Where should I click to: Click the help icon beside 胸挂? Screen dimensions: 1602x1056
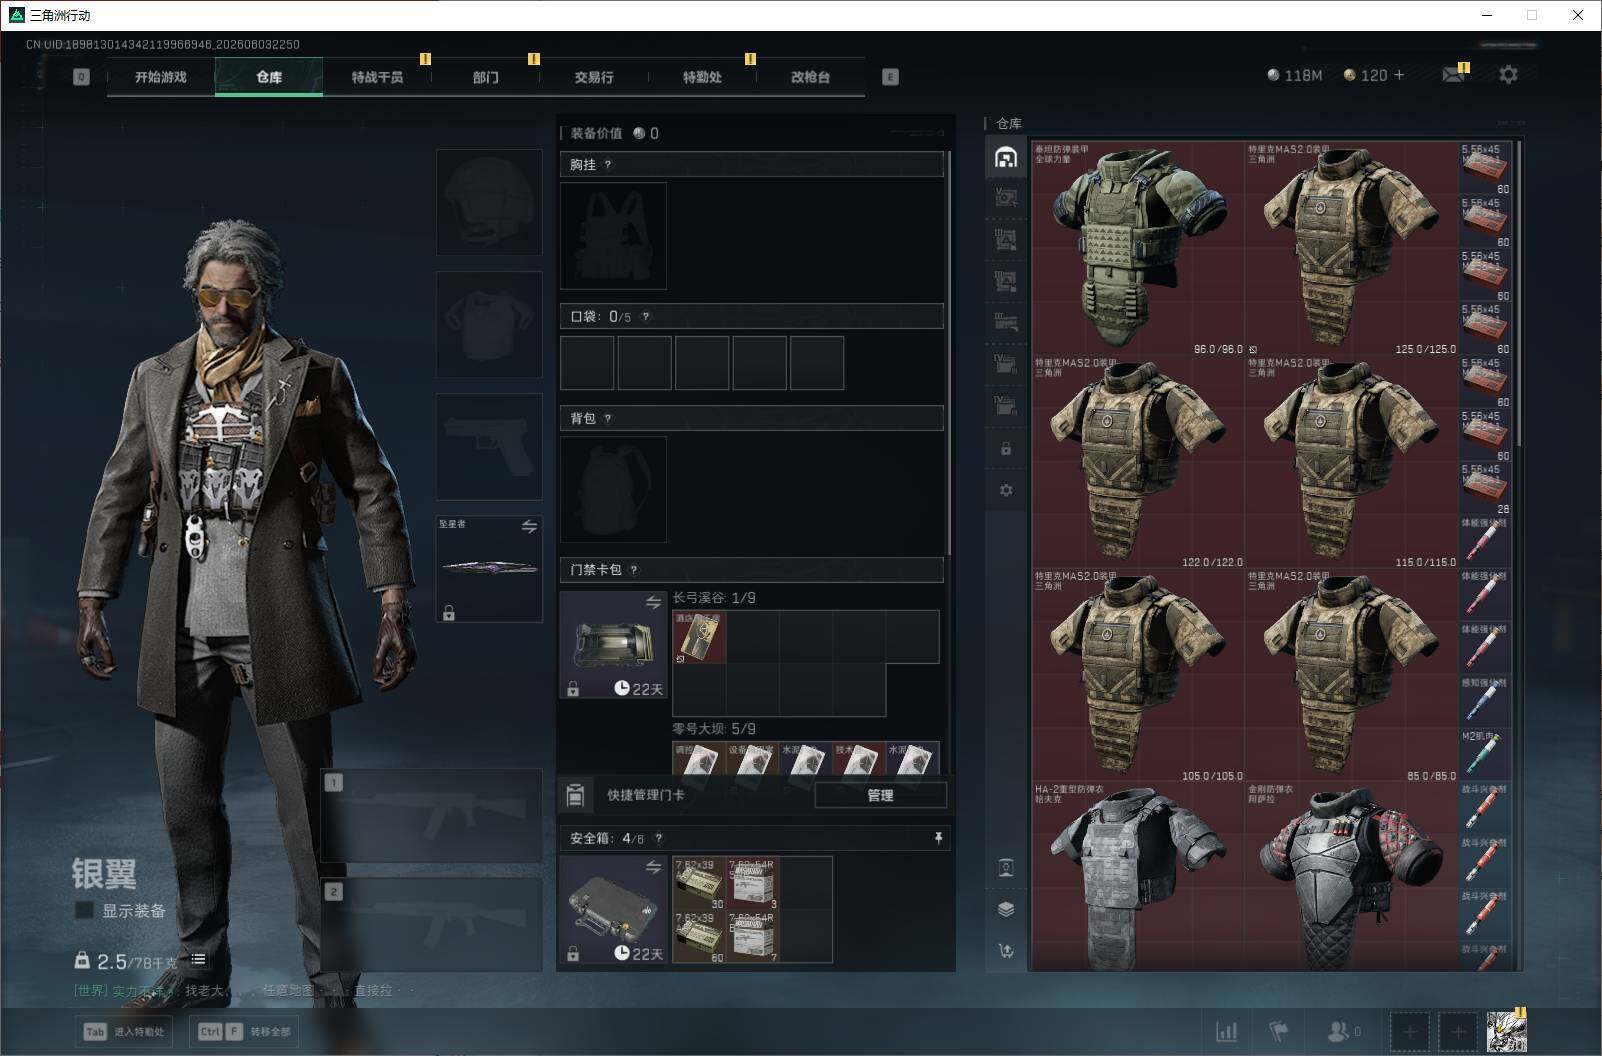pos(608,165)
